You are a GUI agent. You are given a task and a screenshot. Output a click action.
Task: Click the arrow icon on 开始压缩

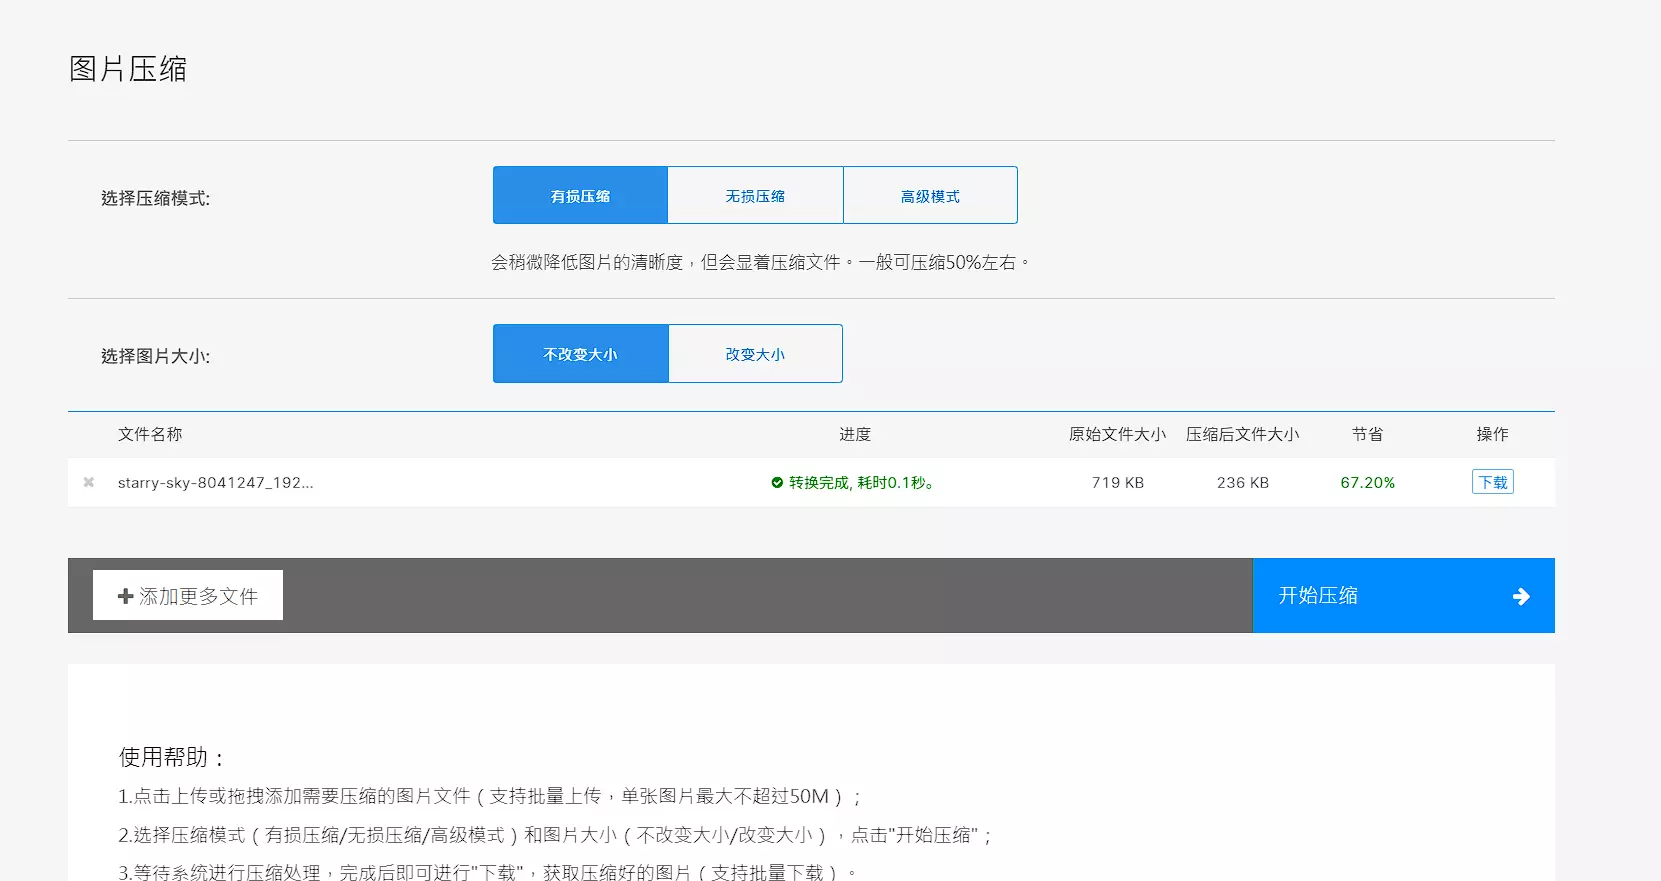pyautogui.click(x=1520, y=596)
